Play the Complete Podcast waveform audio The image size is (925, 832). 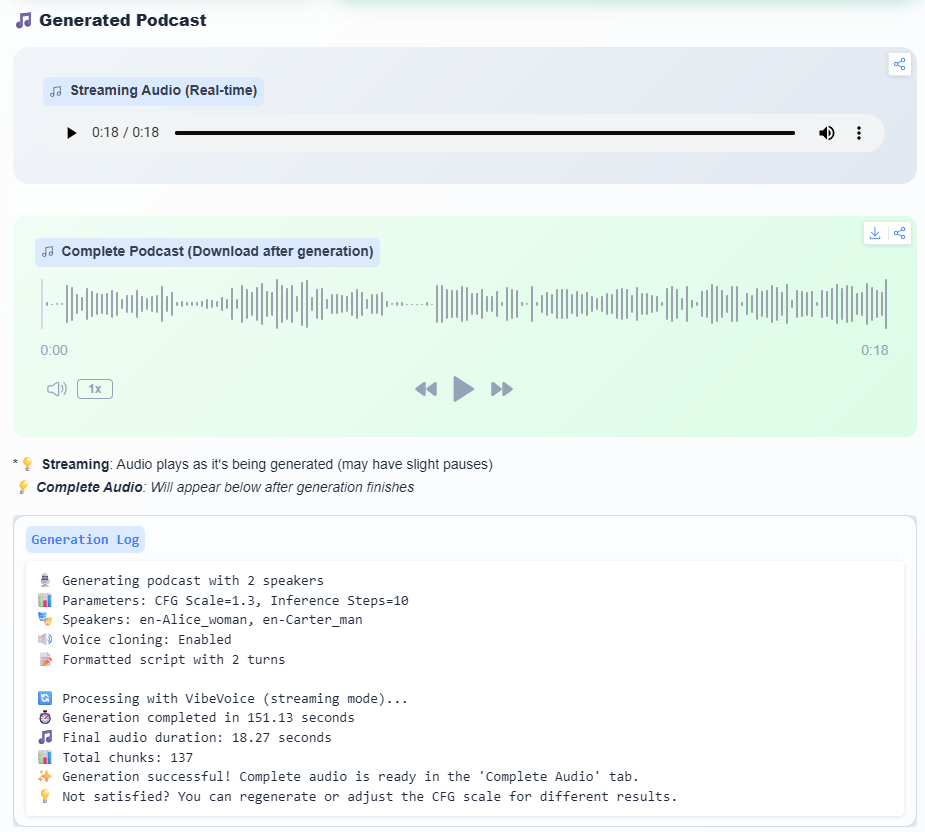tap(463, 389)
